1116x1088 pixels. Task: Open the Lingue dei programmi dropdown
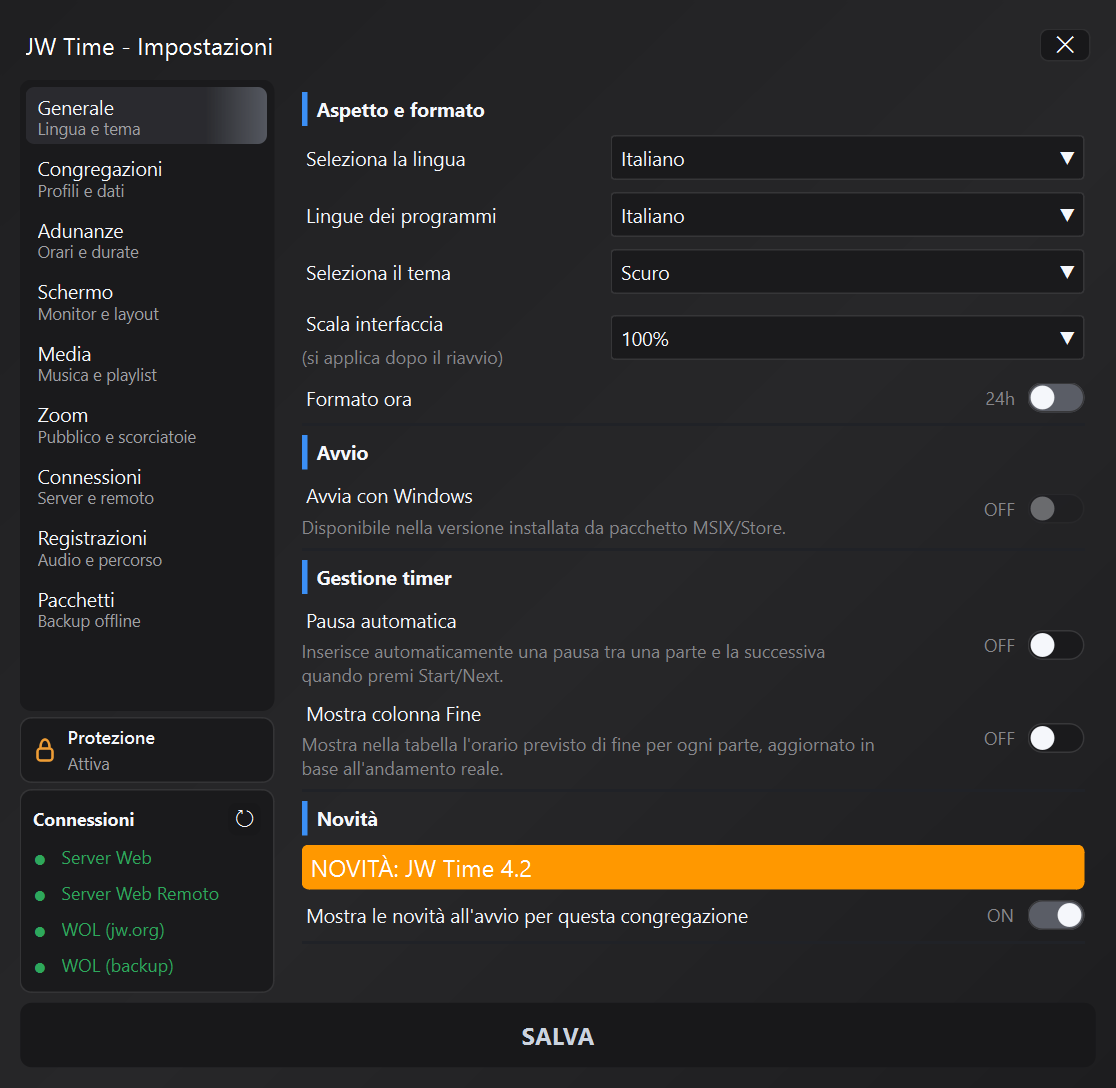[847, 215]
